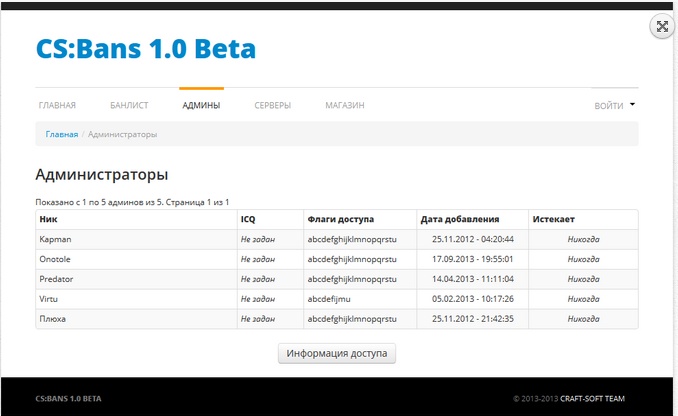
Task: Select admin row Плюха
Action: (x=337, y=319)
